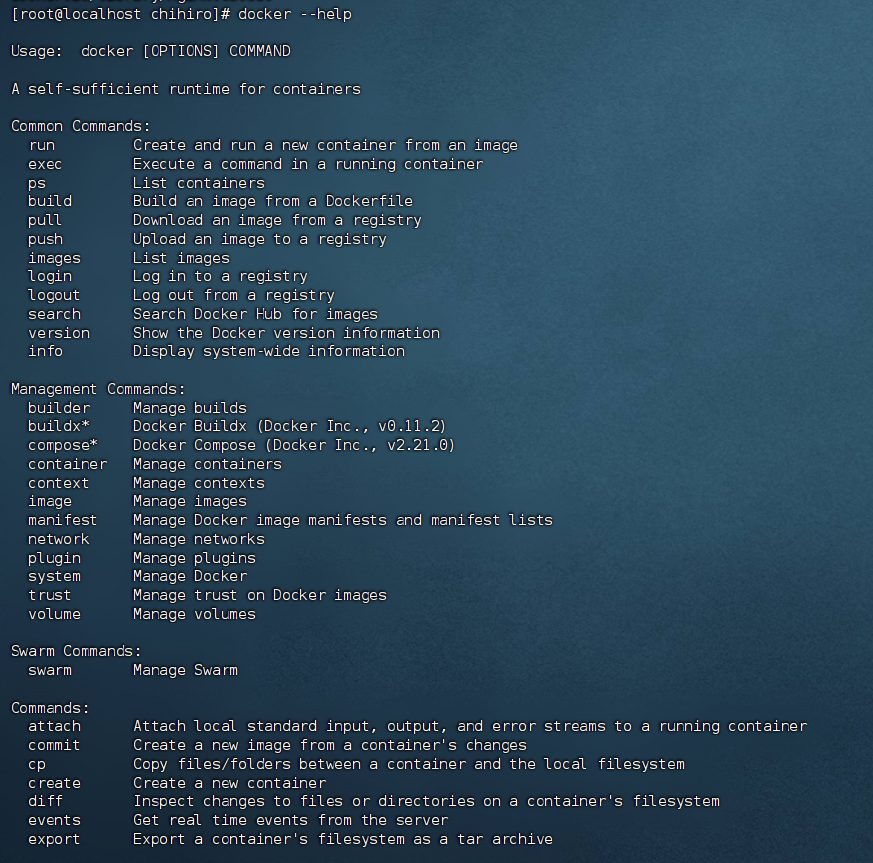873x863 pixels.
Task: Click the 'login' command entry
Action: click(x=50, y=277)
